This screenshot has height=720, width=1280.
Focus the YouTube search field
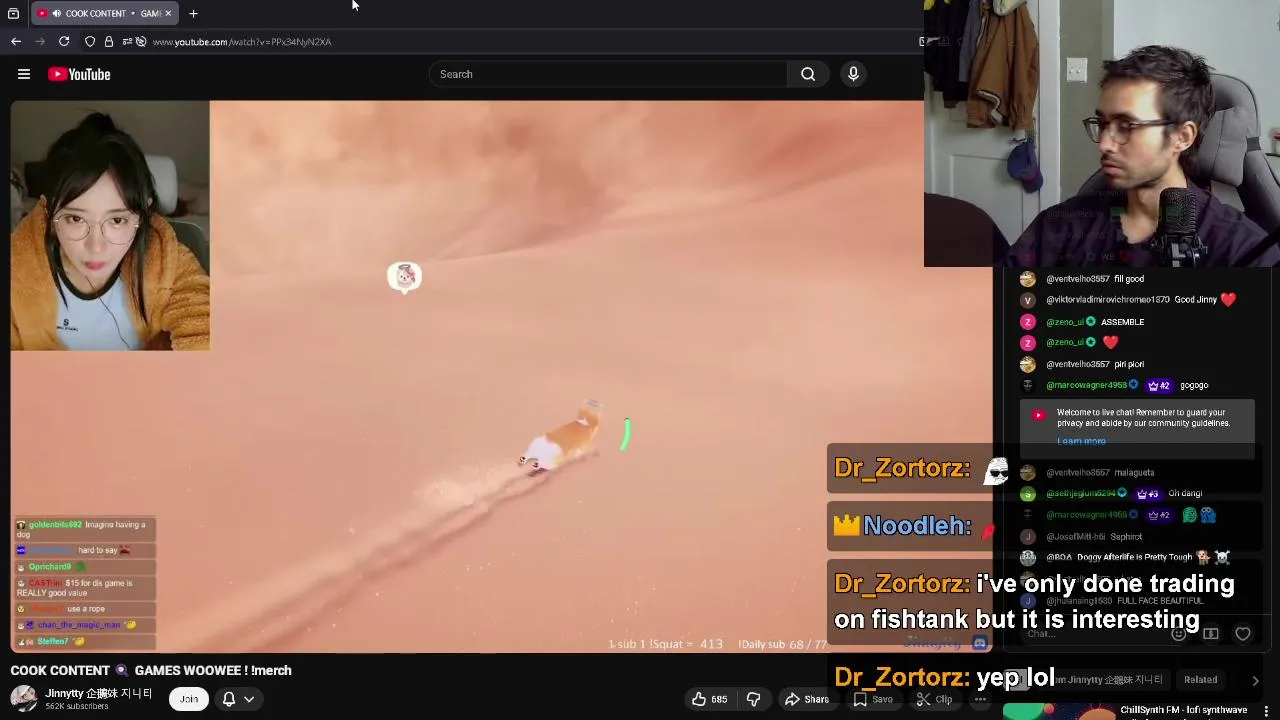pos(608,74)
